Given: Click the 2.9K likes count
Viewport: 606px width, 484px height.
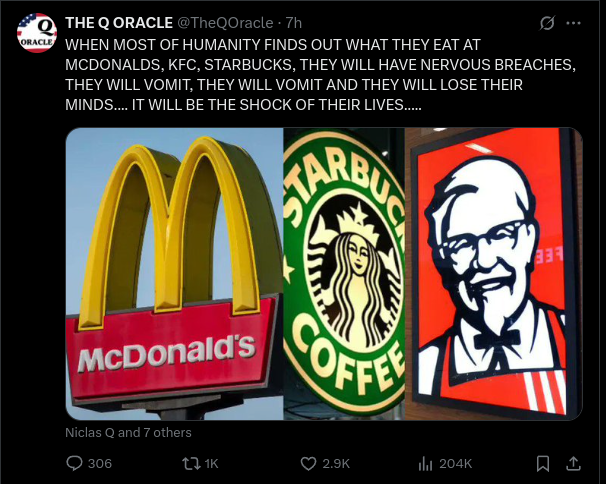Looking at the screenshot, I should pyautogui.click(x=336, y=463).
